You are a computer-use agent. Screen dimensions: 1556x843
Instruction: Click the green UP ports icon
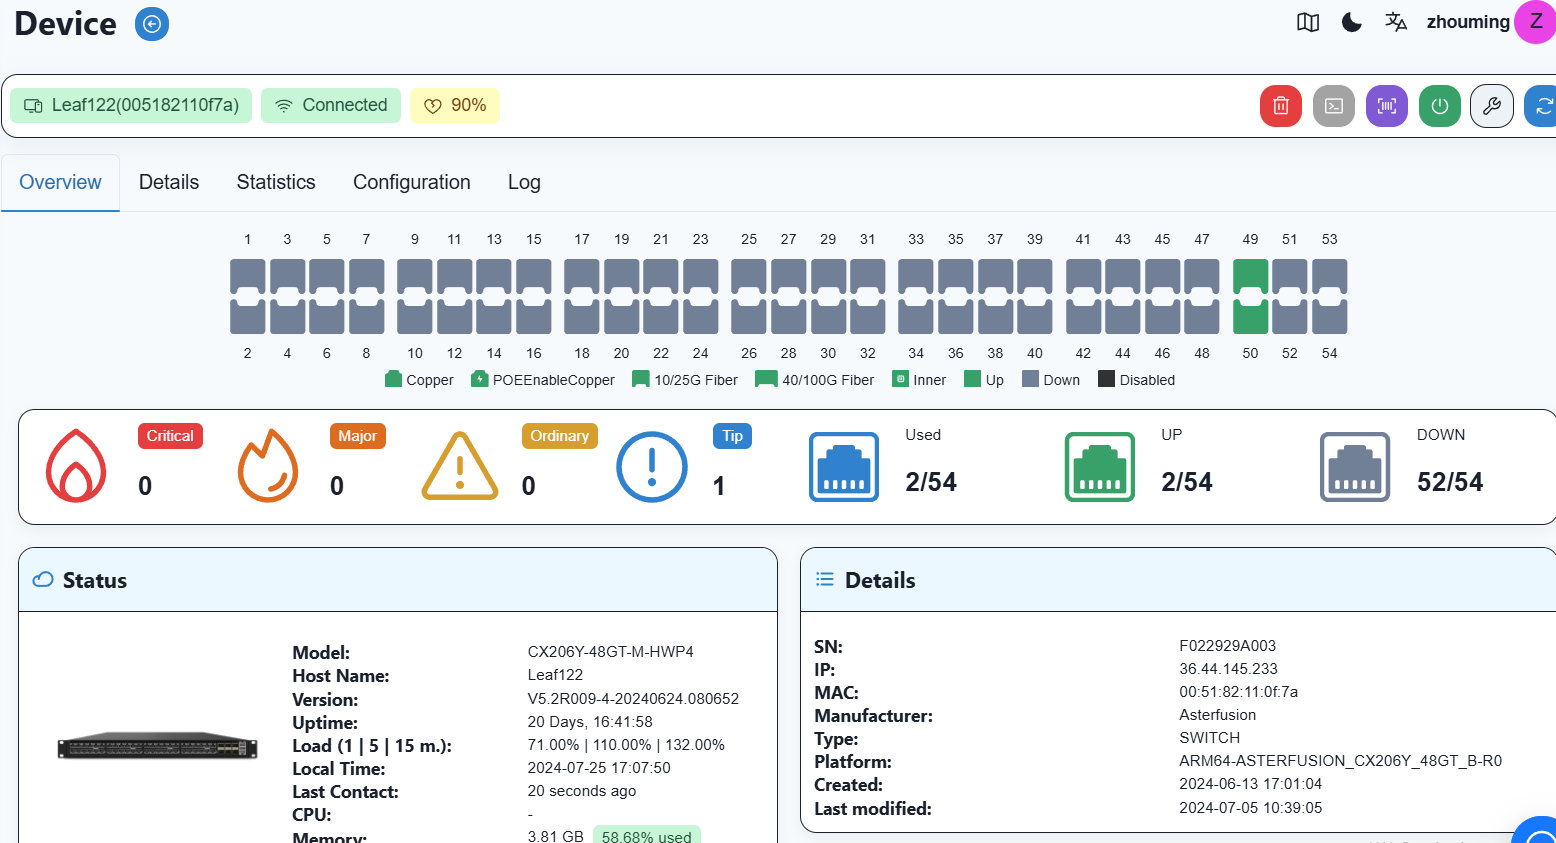(x=1100, y=467)
